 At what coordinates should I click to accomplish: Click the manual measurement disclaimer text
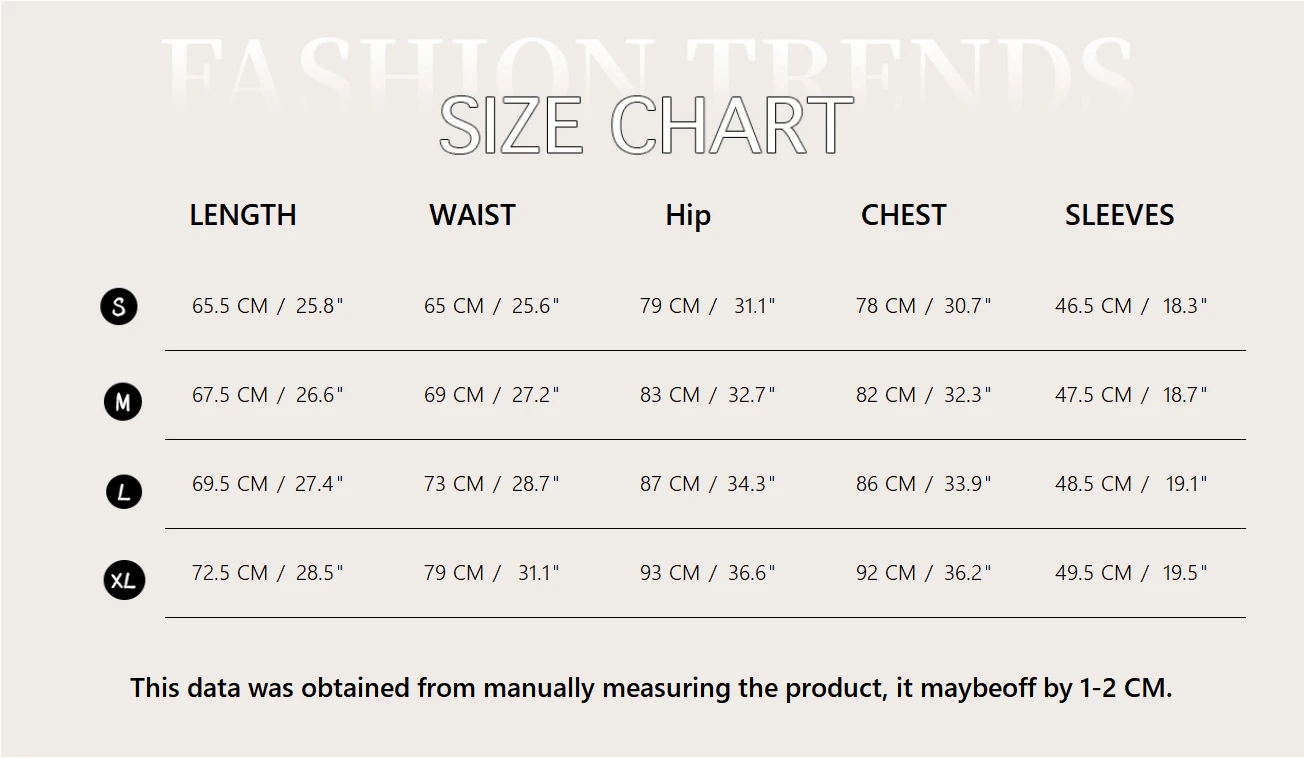click(651, 688)
